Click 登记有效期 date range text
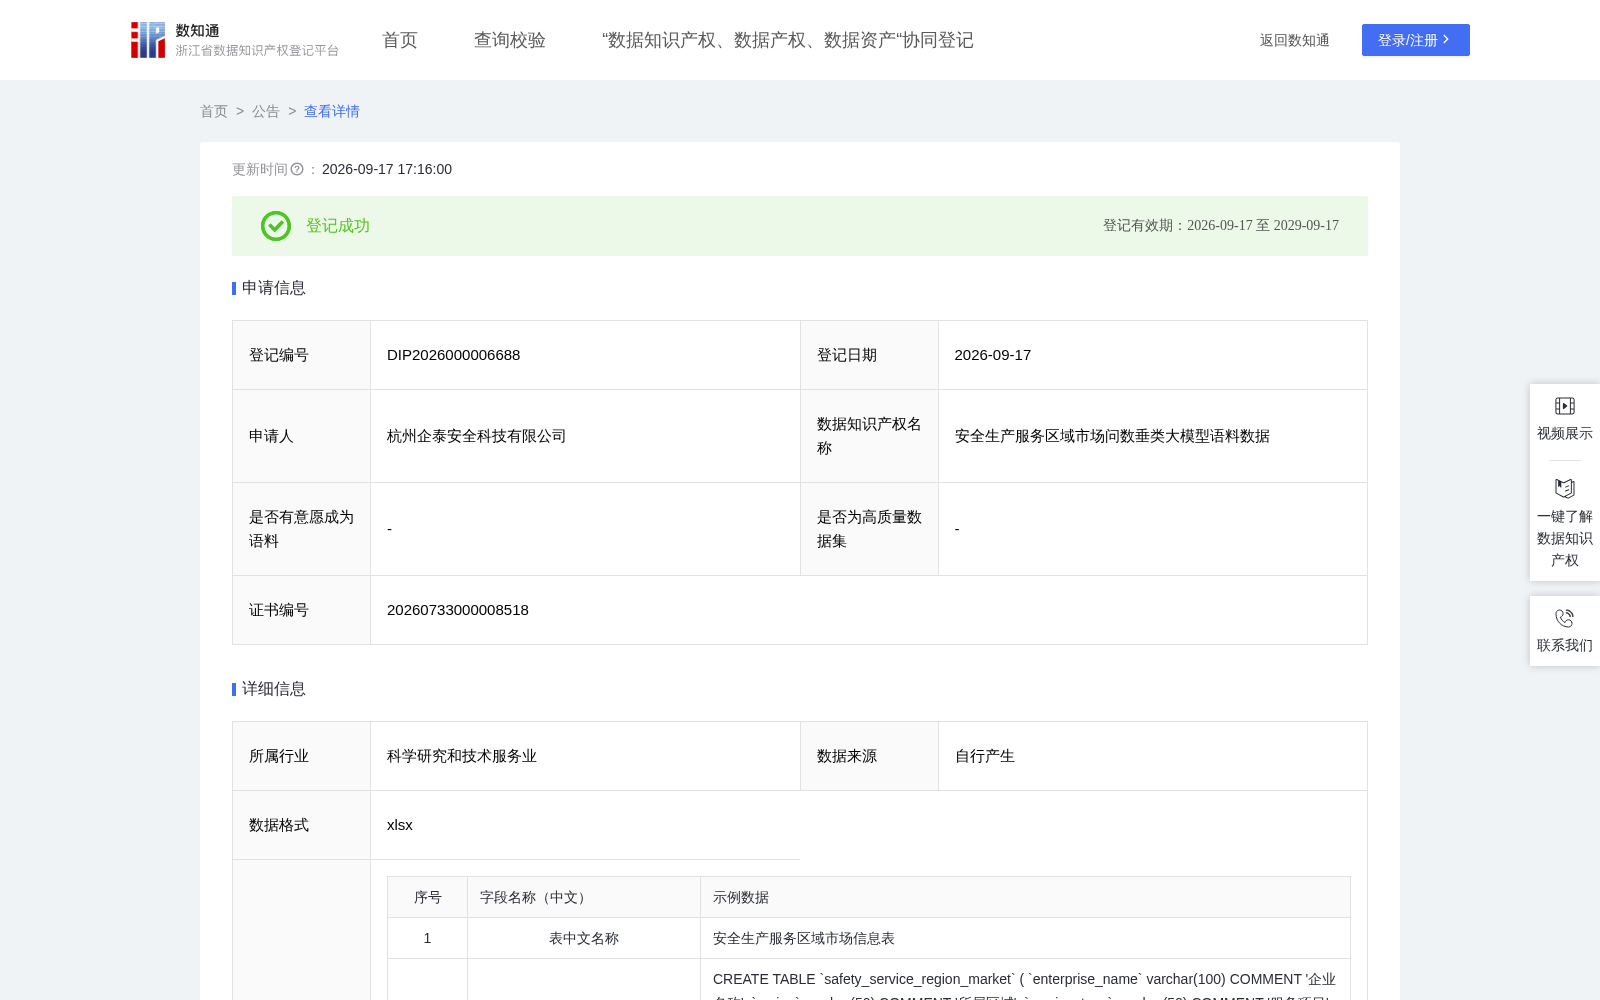The width and height of the screenshot is (1600, 1000). point(1221,226)
